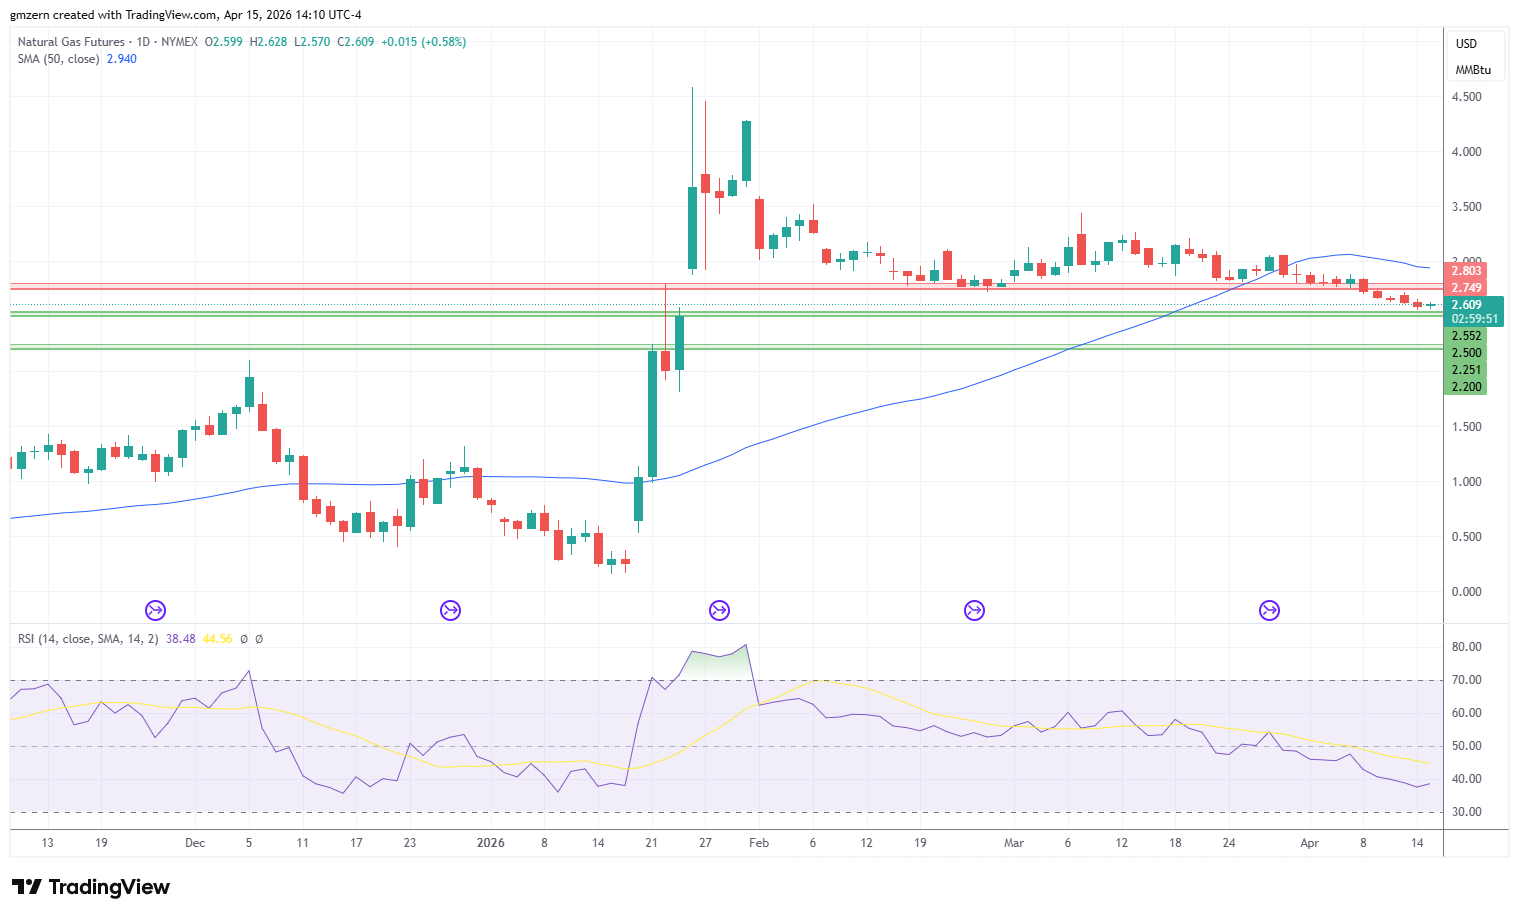Image resolution: width=1519 pixels, height=917 pixels.
Task: Click the 0.500 price axis label
Action: pyautogui.click(x=1466, y=537)
